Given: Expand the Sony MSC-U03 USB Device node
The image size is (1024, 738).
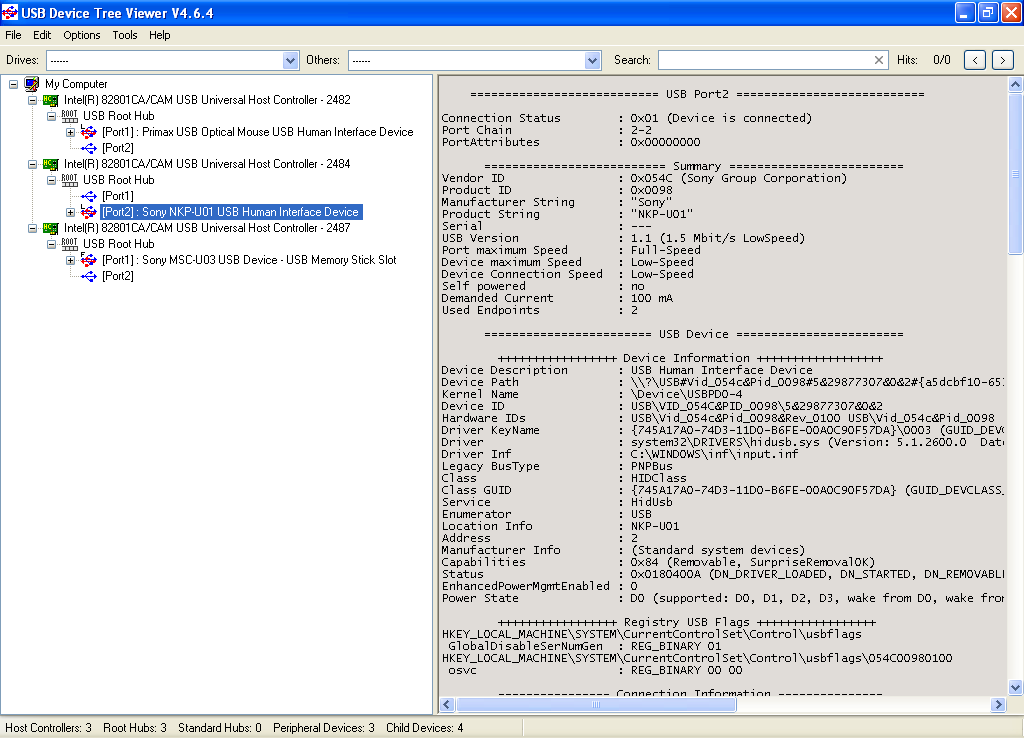Looking at the screenshot, I should tap(71, 260).
